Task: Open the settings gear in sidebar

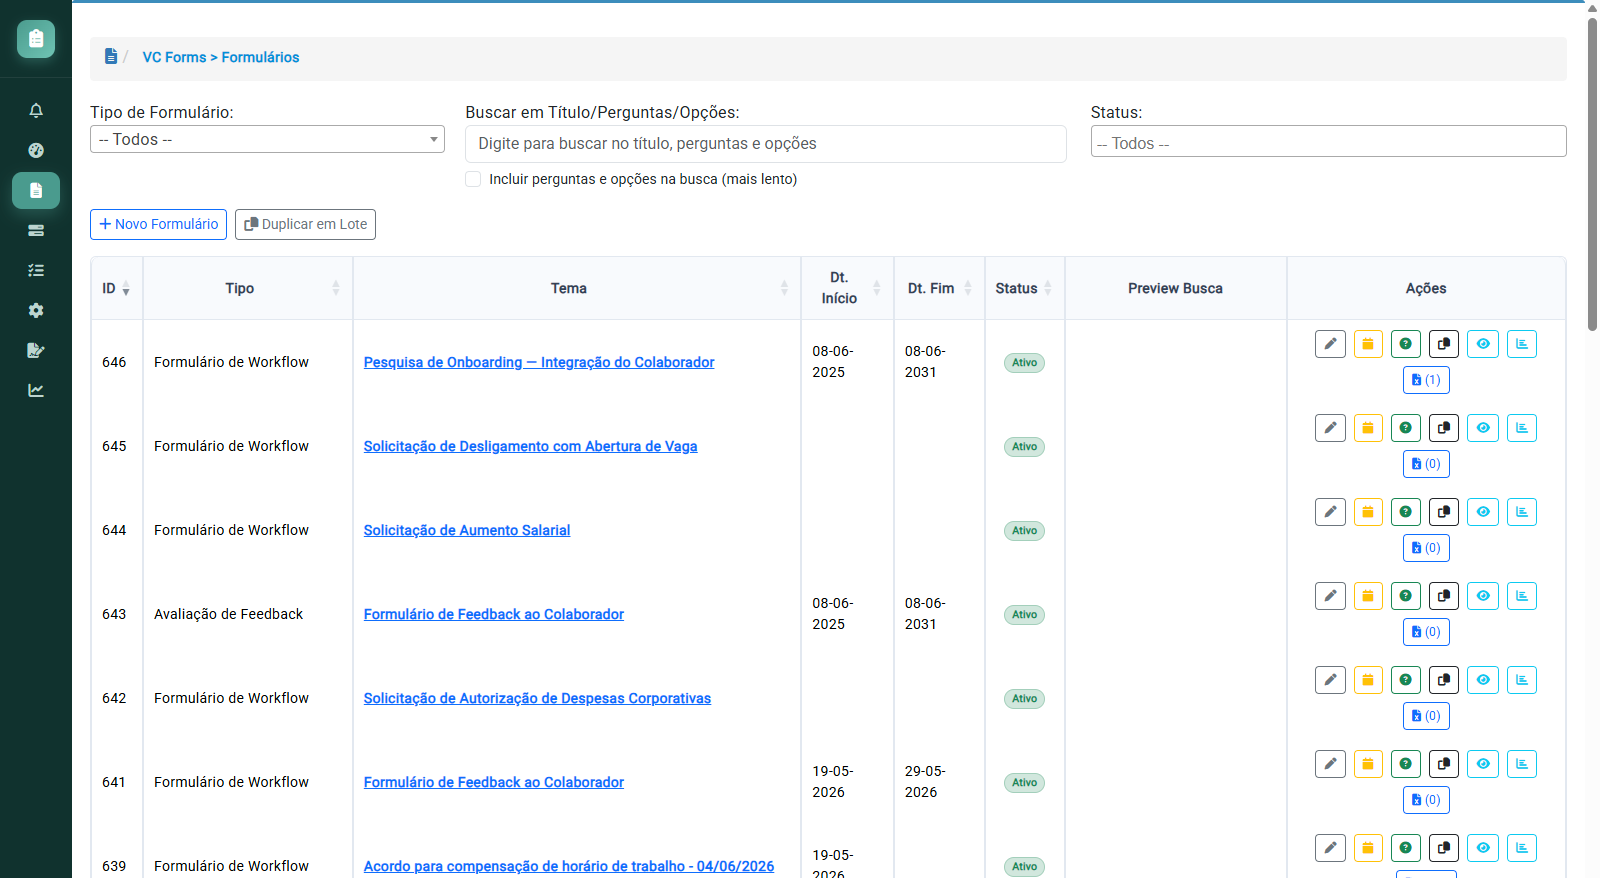Action: pos(36,310)
